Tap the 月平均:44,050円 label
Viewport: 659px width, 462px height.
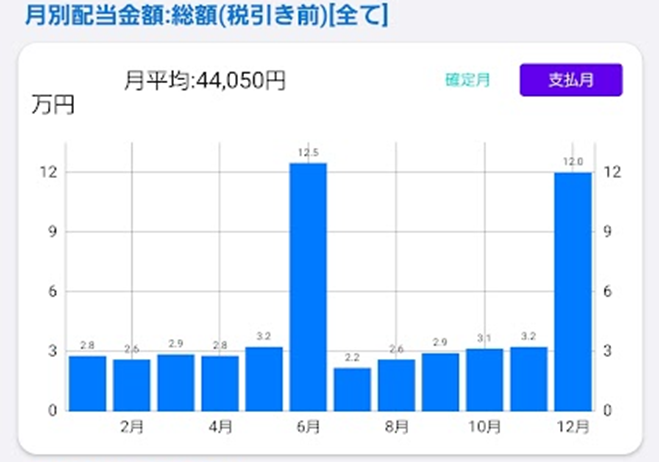point(204,81)
